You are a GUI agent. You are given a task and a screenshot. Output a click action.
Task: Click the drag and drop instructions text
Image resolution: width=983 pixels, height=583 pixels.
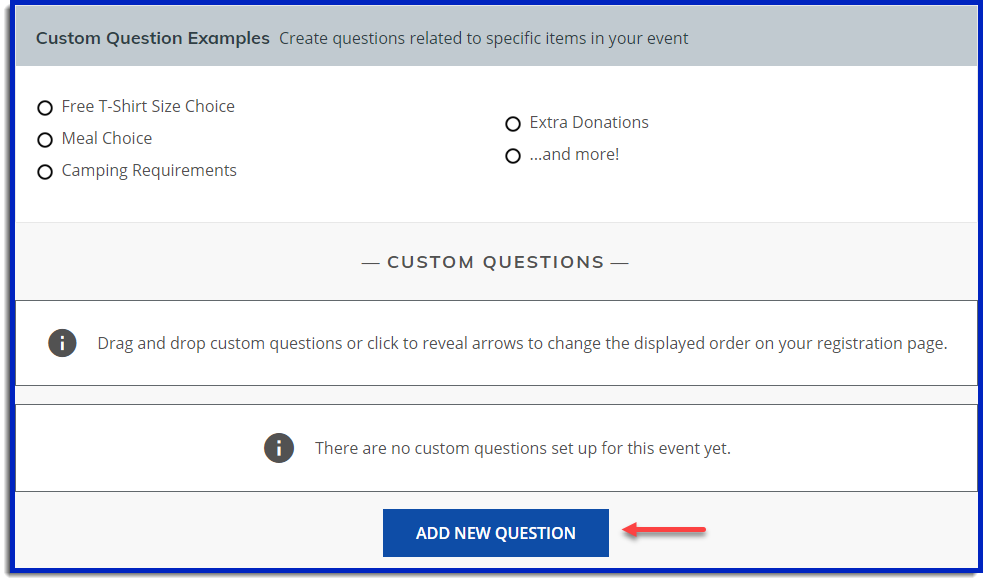coord(522,344)
